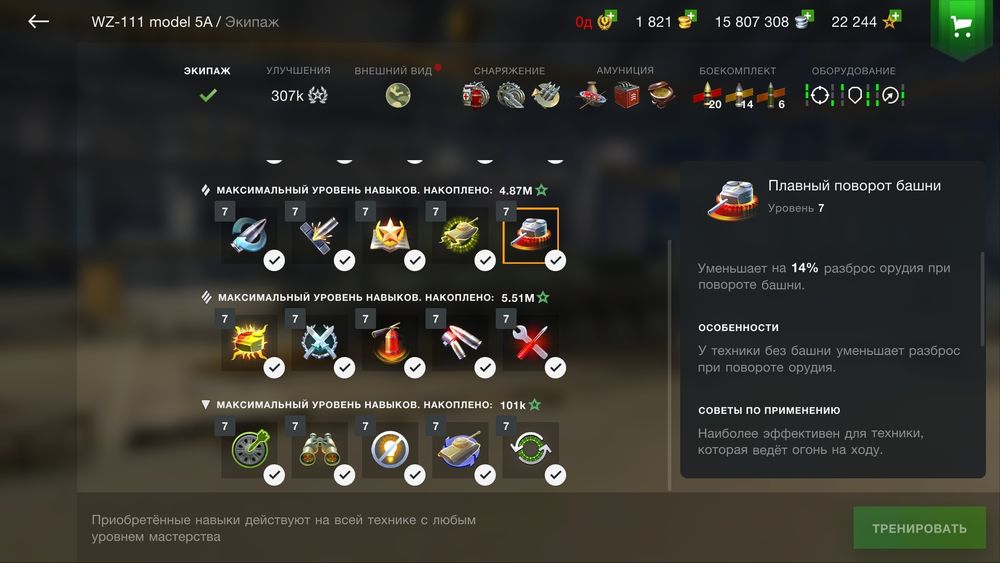1000x563 pixels.
Task: Go back with the arrow button
Action: point(38,22)
